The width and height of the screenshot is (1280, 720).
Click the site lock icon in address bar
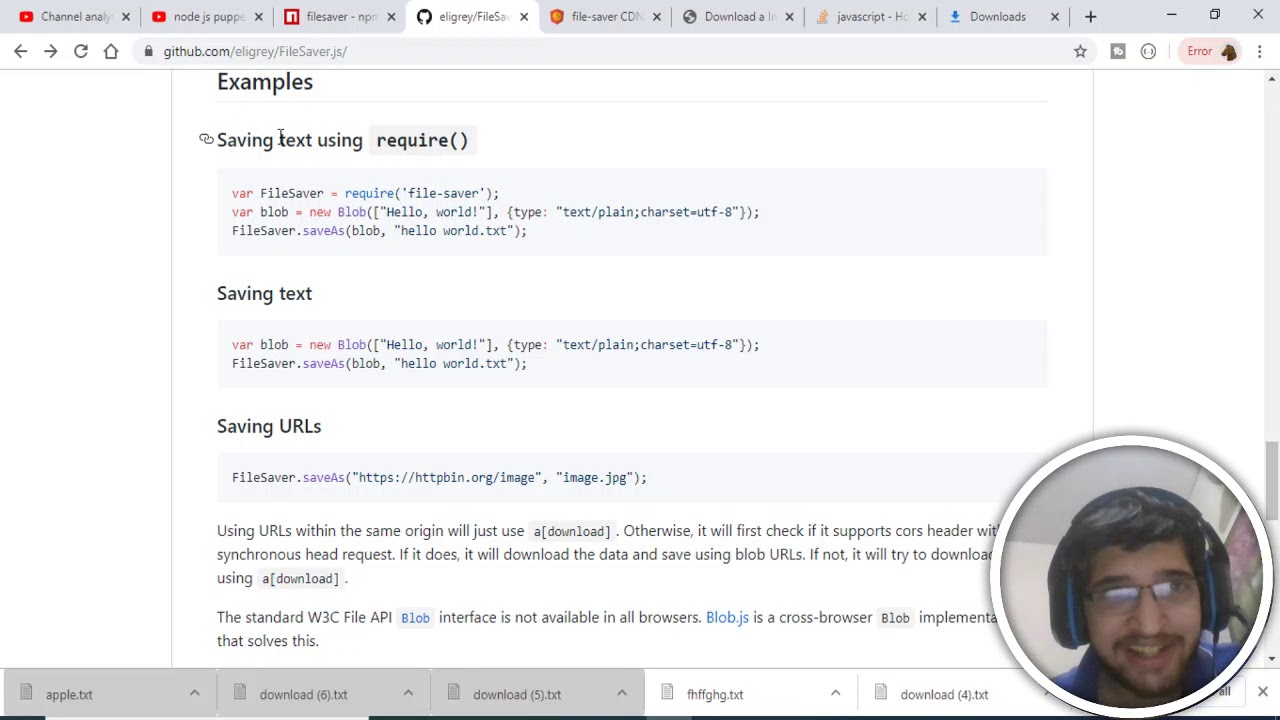(x=148, y=51)
